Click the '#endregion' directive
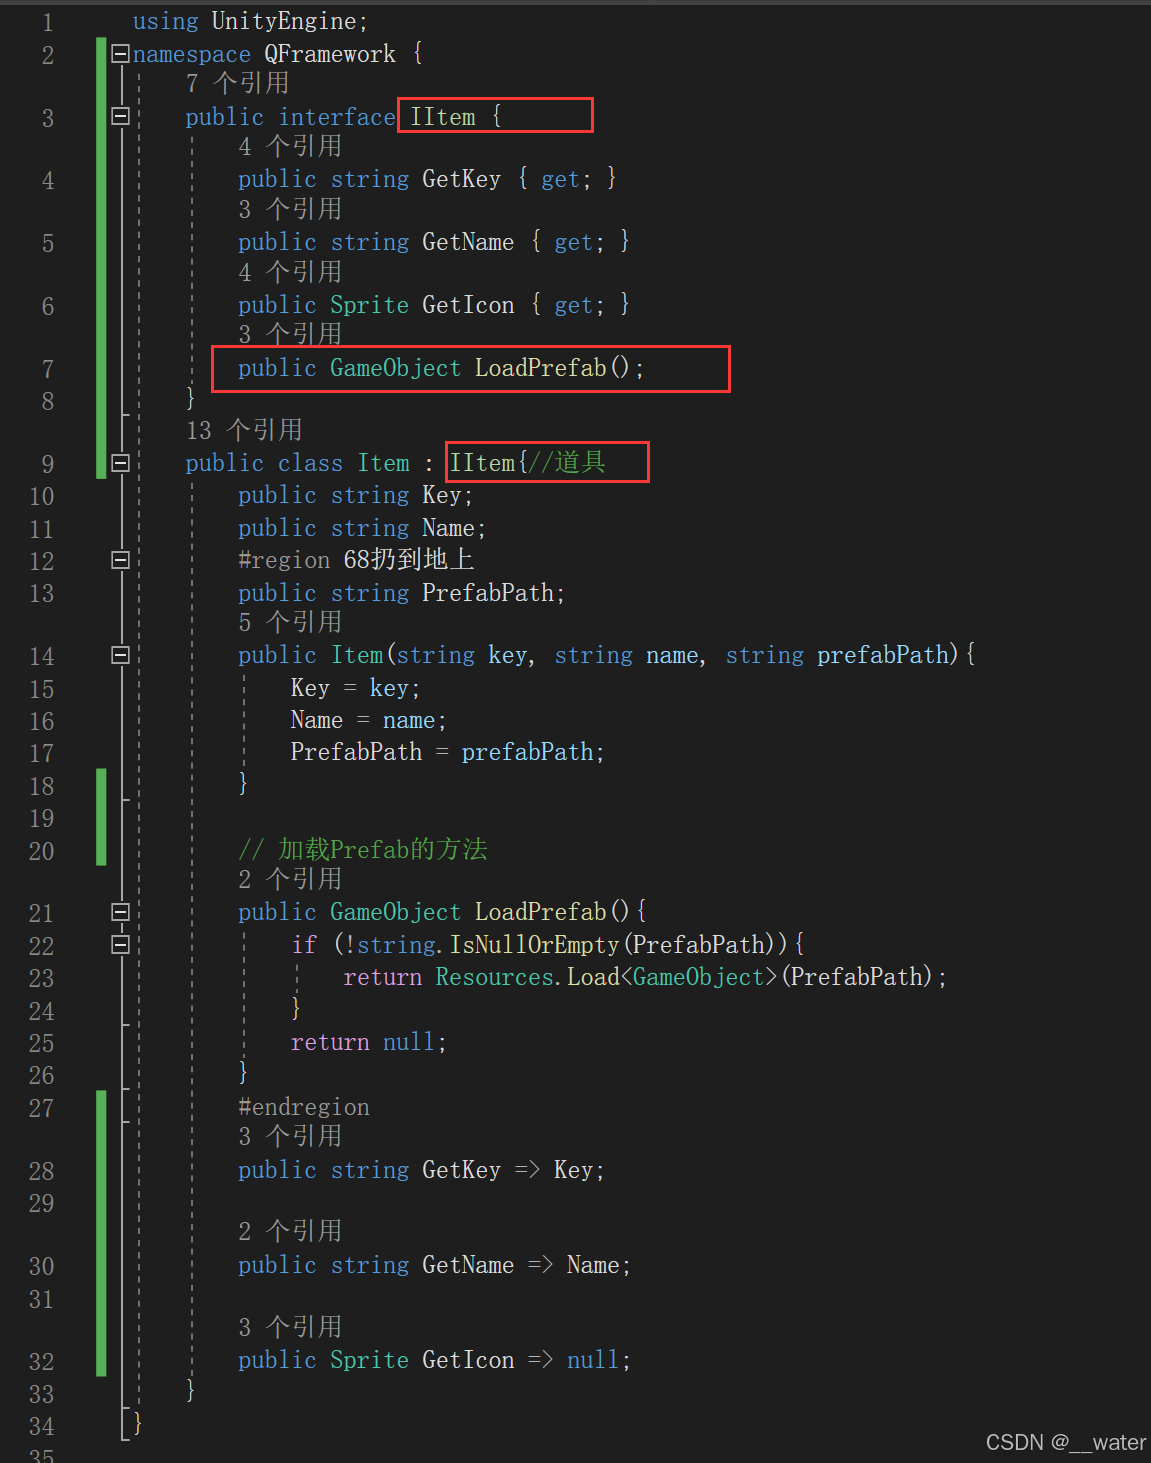 pos(304,1107)
